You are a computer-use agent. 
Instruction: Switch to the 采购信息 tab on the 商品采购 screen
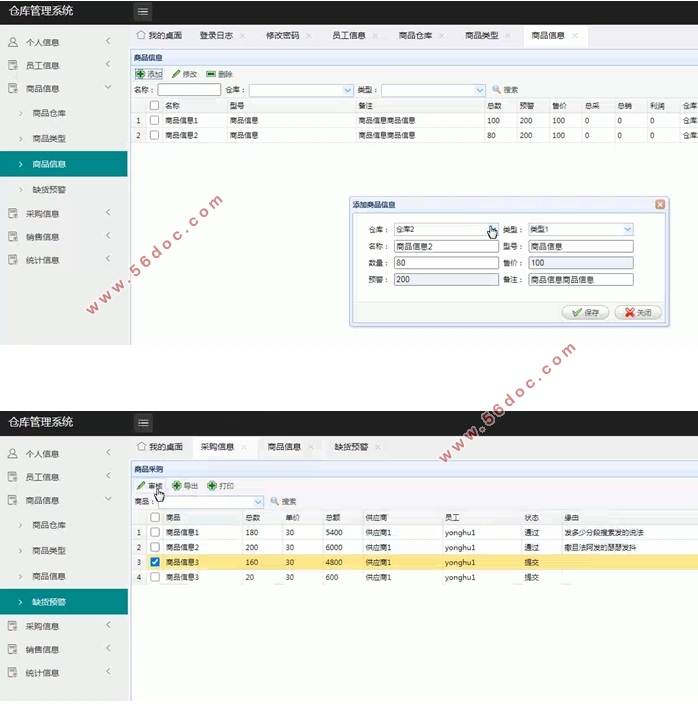[x=217, y=447]
